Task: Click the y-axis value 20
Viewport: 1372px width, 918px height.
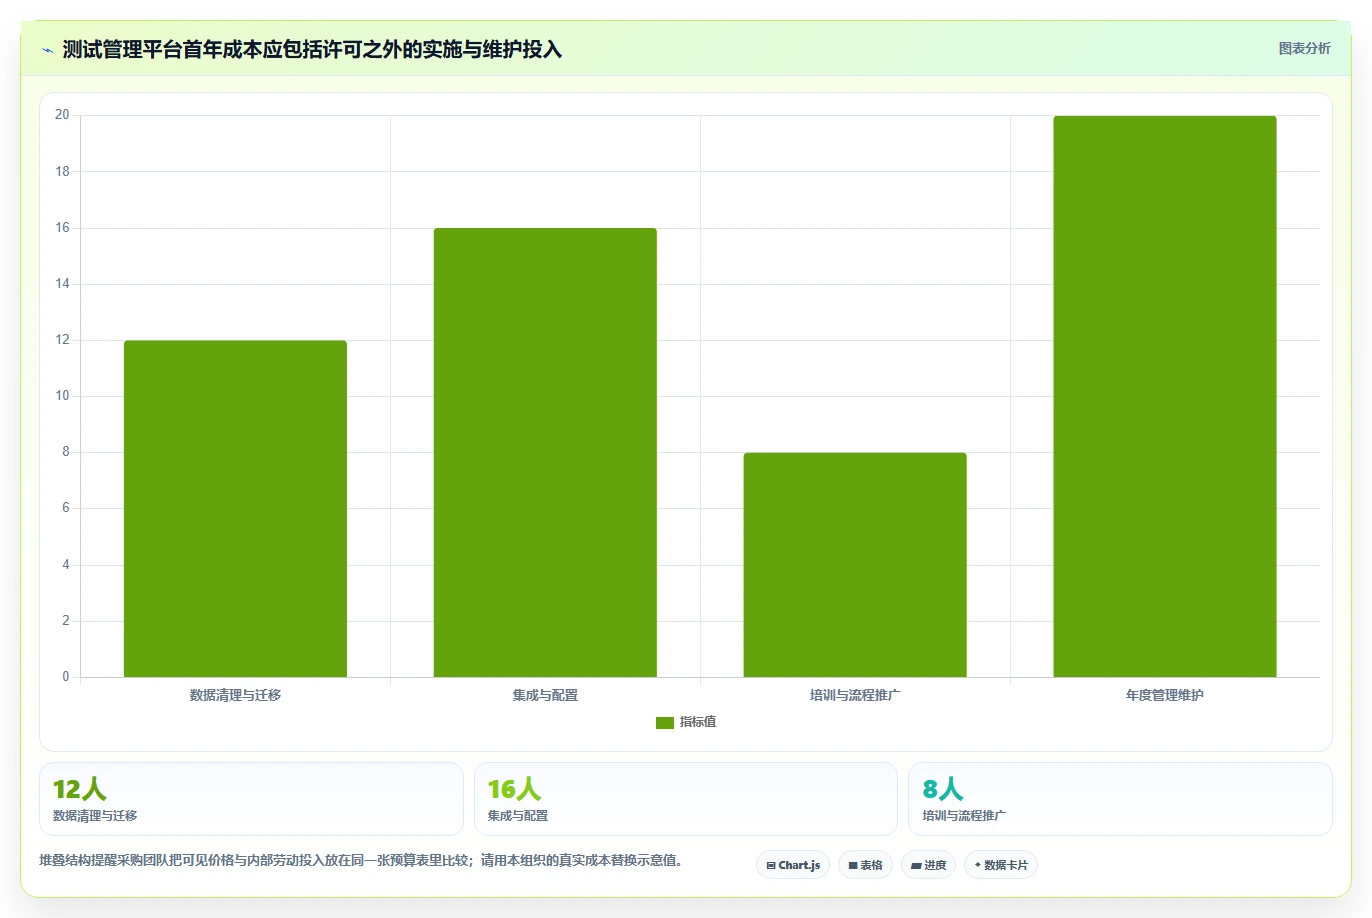Action: [62, 115]
